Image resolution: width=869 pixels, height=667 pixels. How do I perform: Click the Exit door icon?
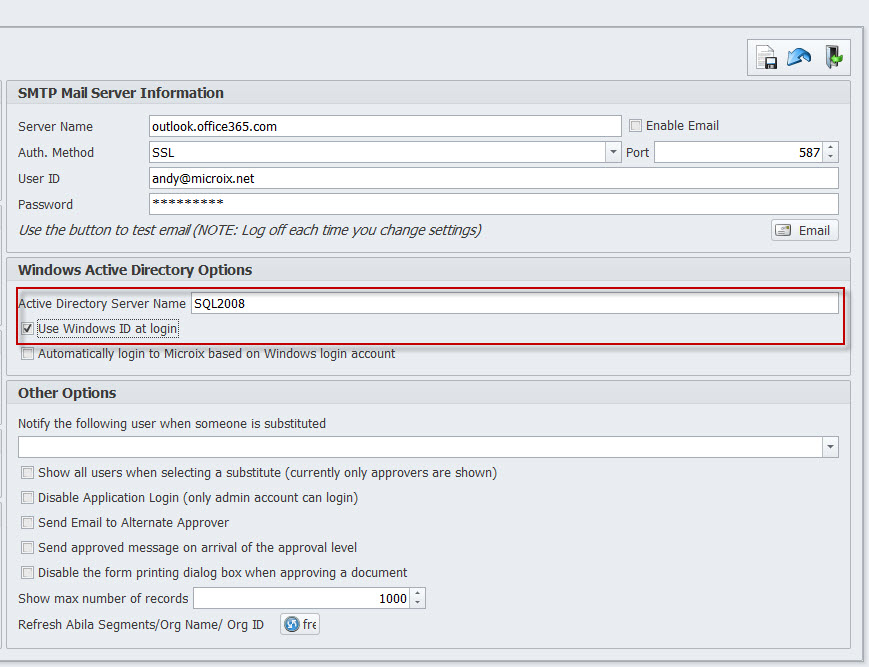click(x=832, y=58)
